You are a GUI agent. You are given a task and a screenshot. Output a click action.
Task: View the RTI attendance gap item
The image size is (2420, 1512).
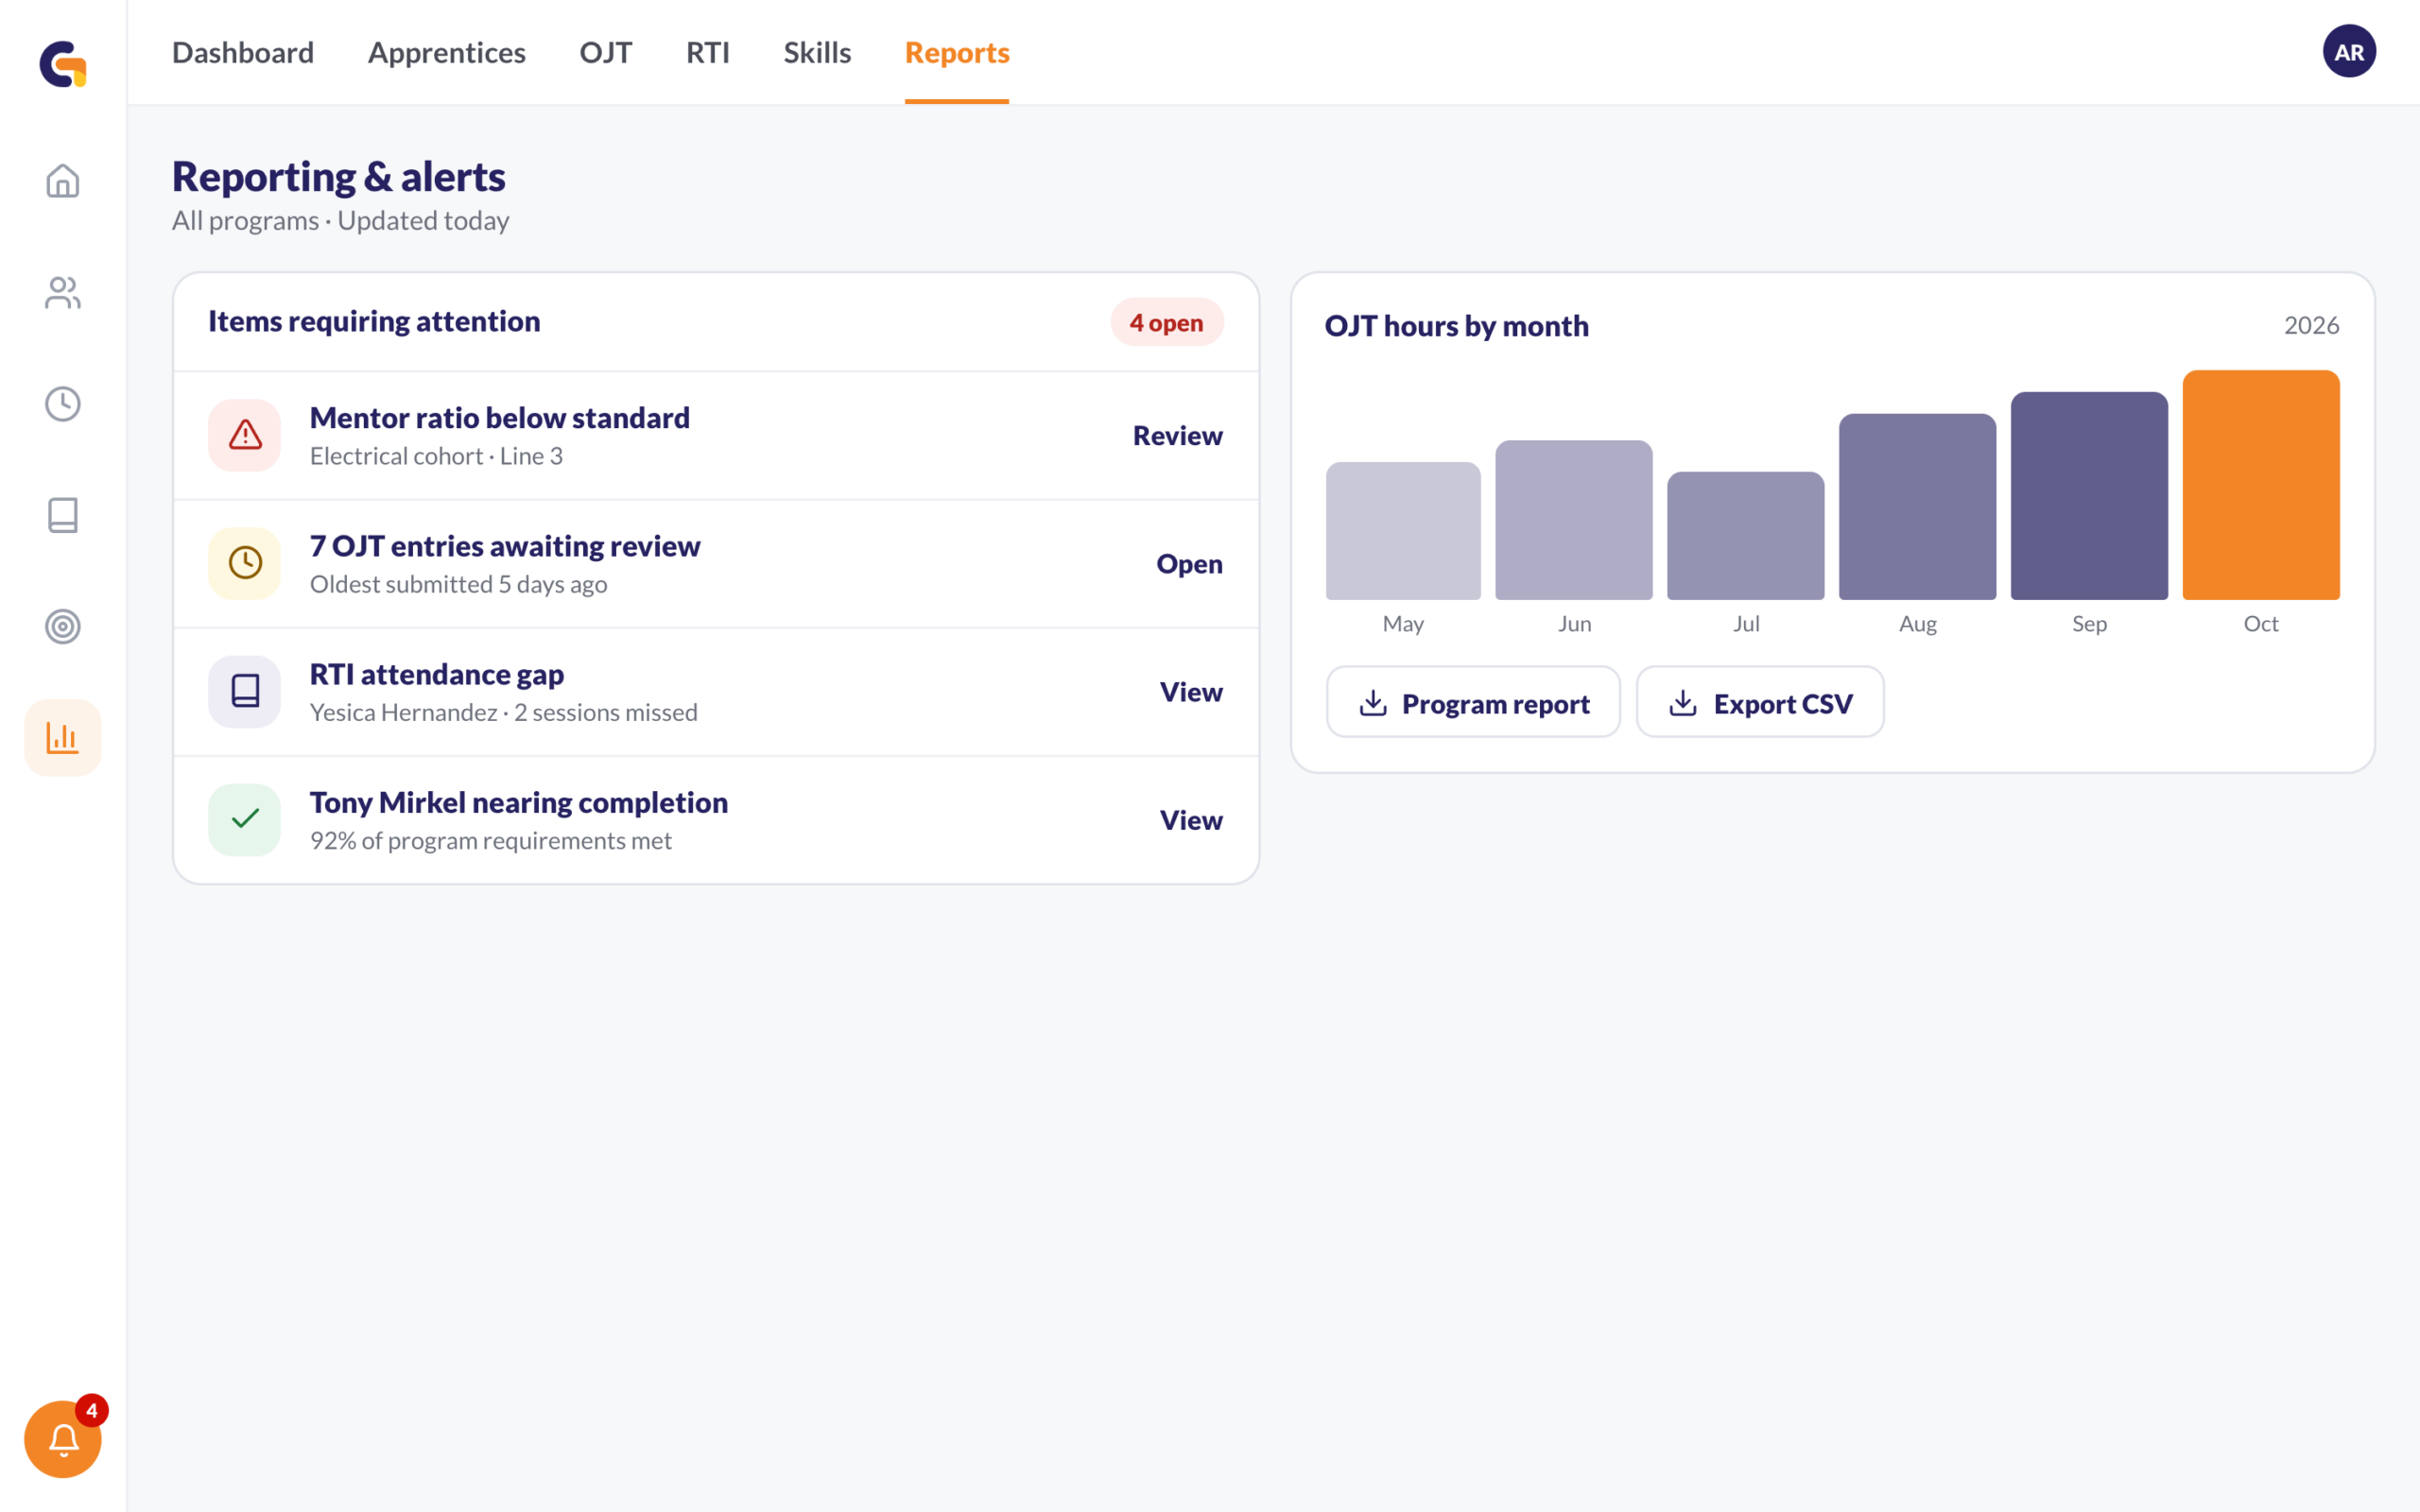tap(1191, 691)
